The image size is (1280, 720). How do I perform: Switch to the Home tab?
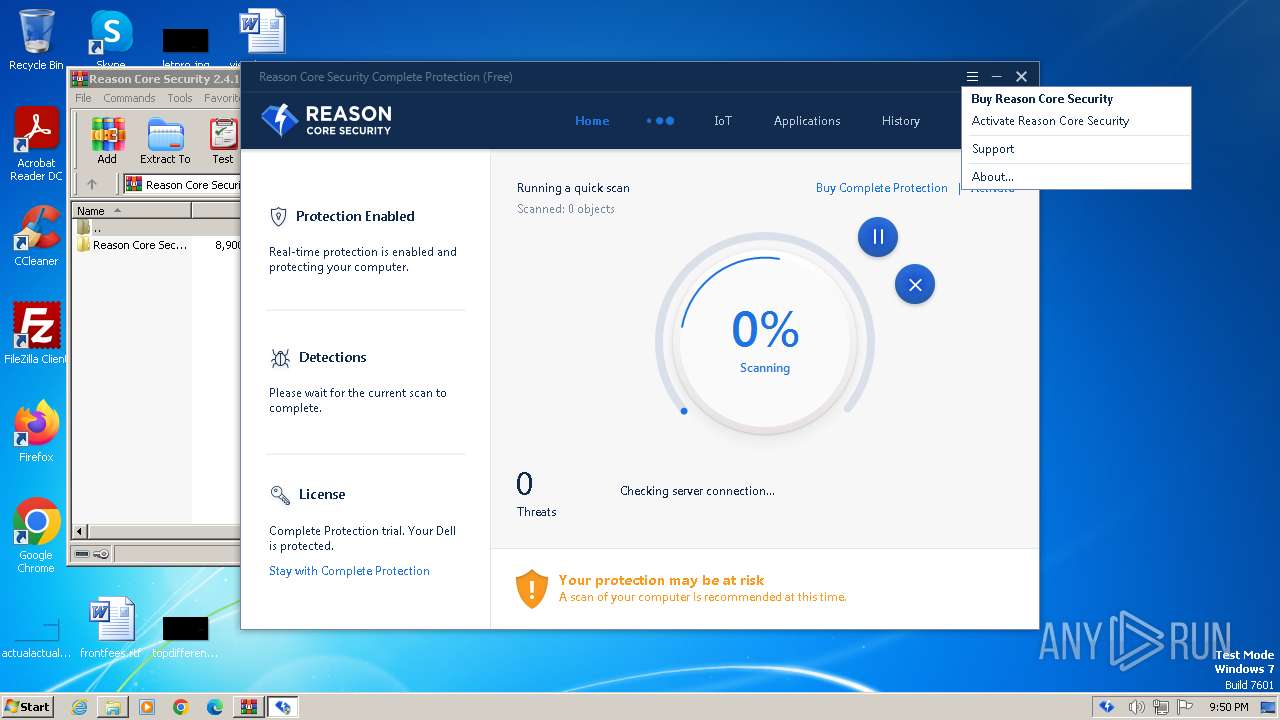592,120
